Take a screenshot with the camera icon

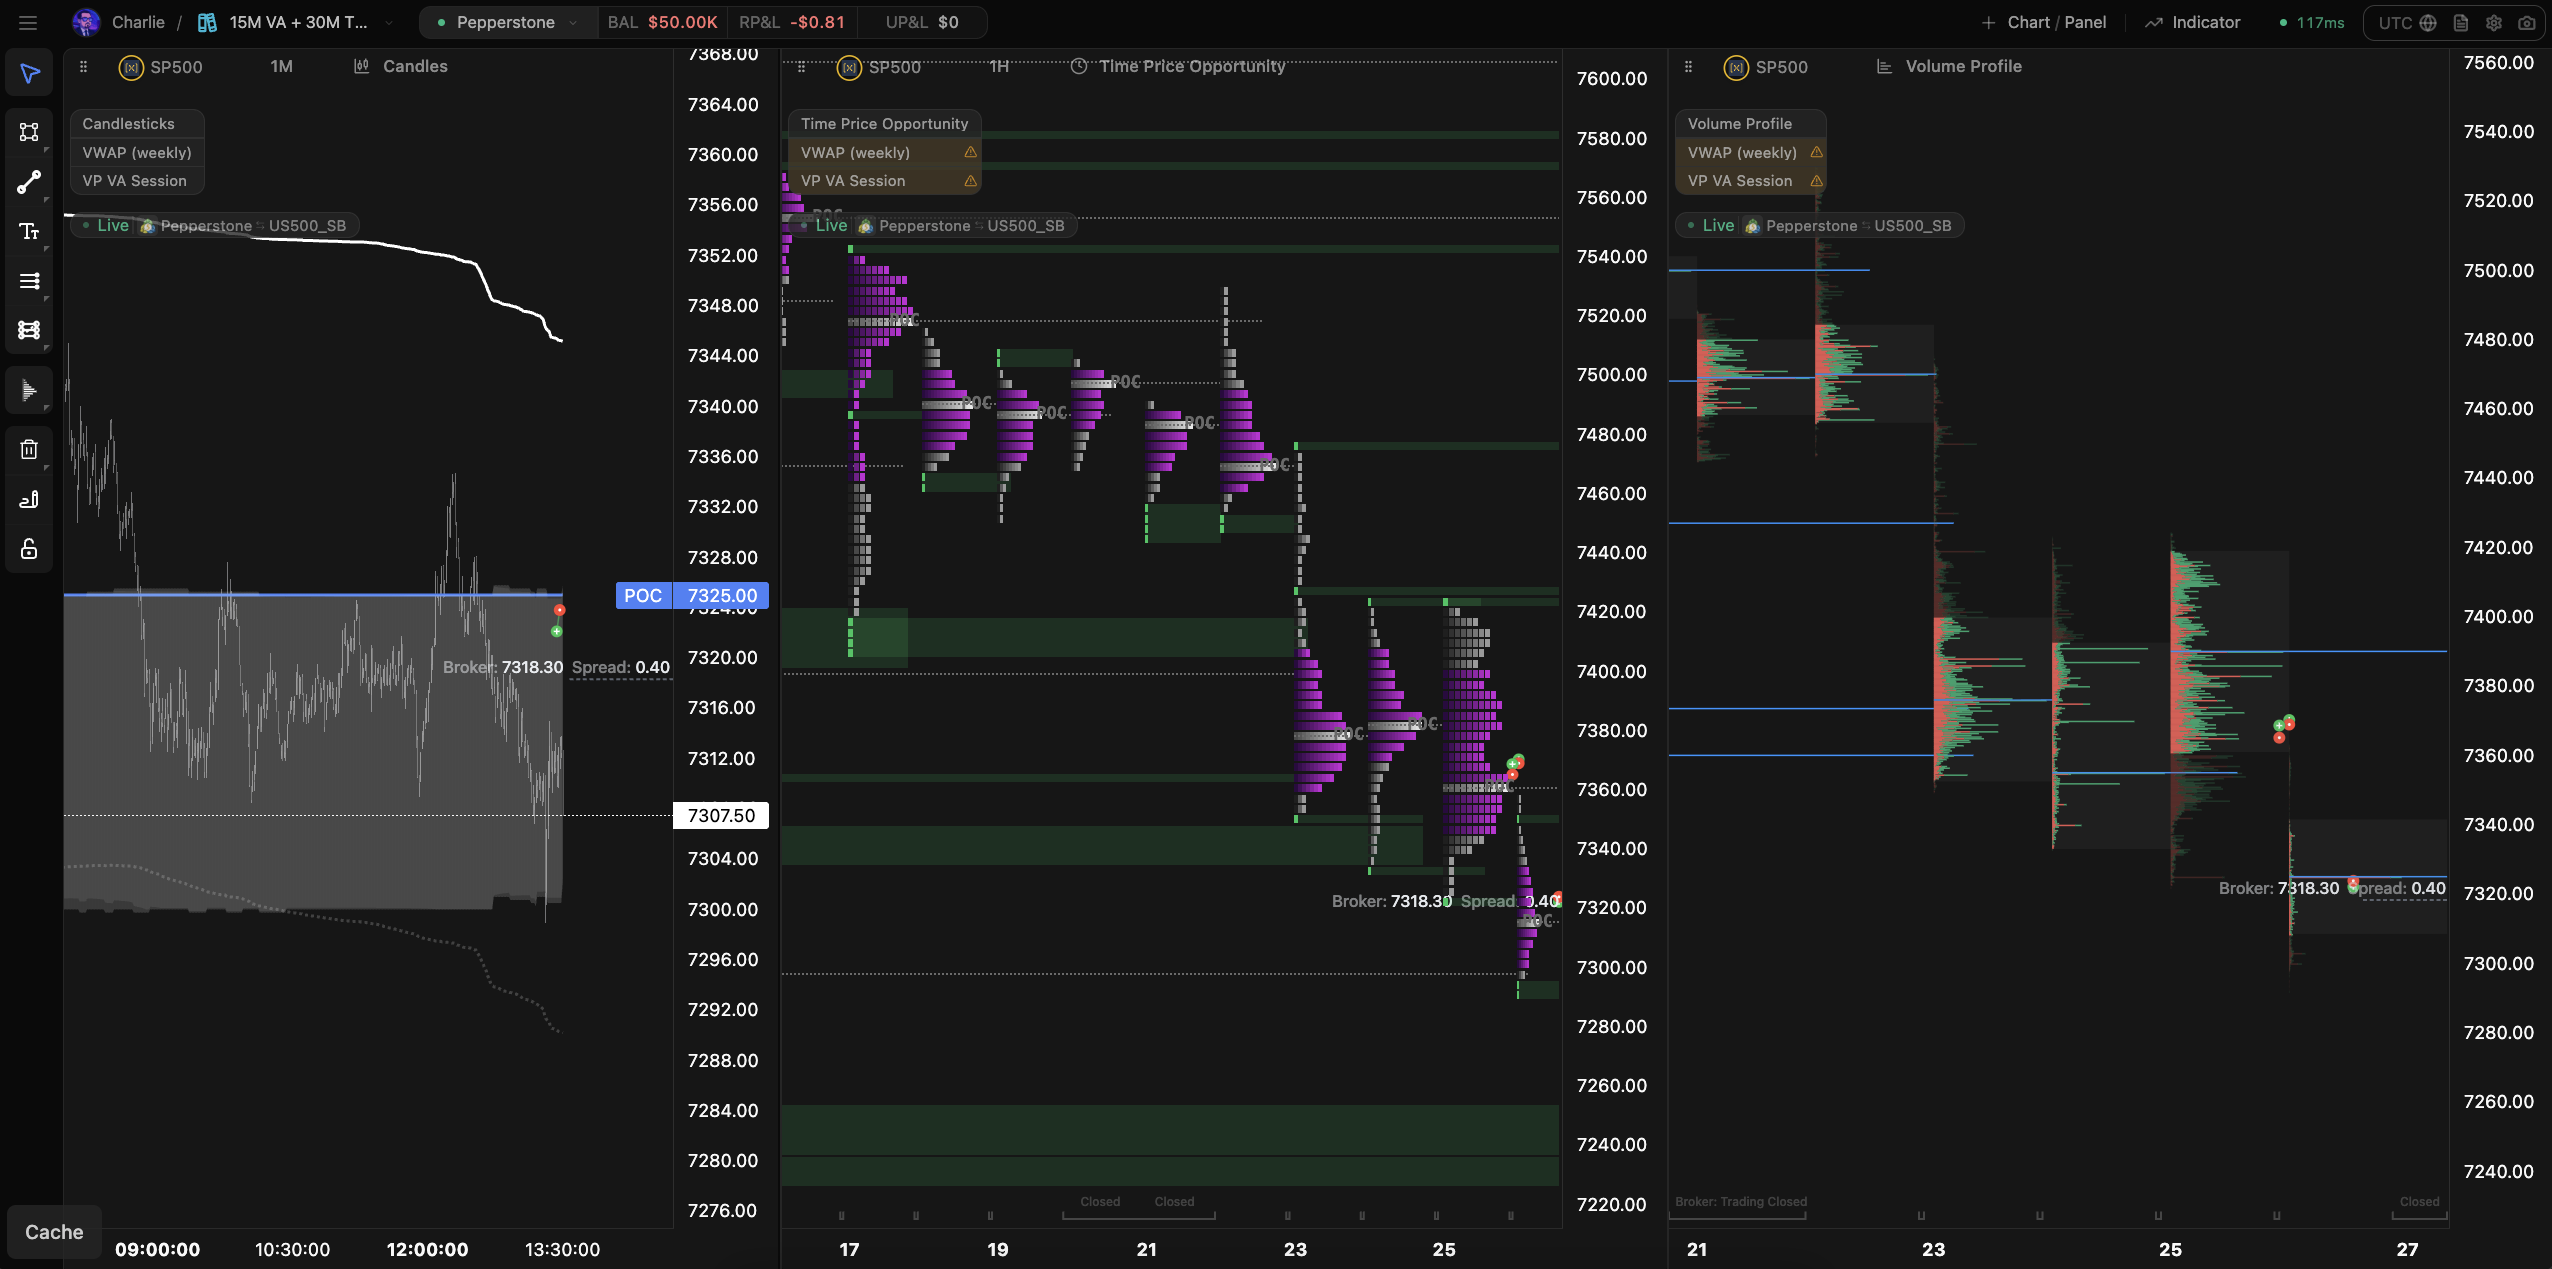click(x=2527, y=23)
